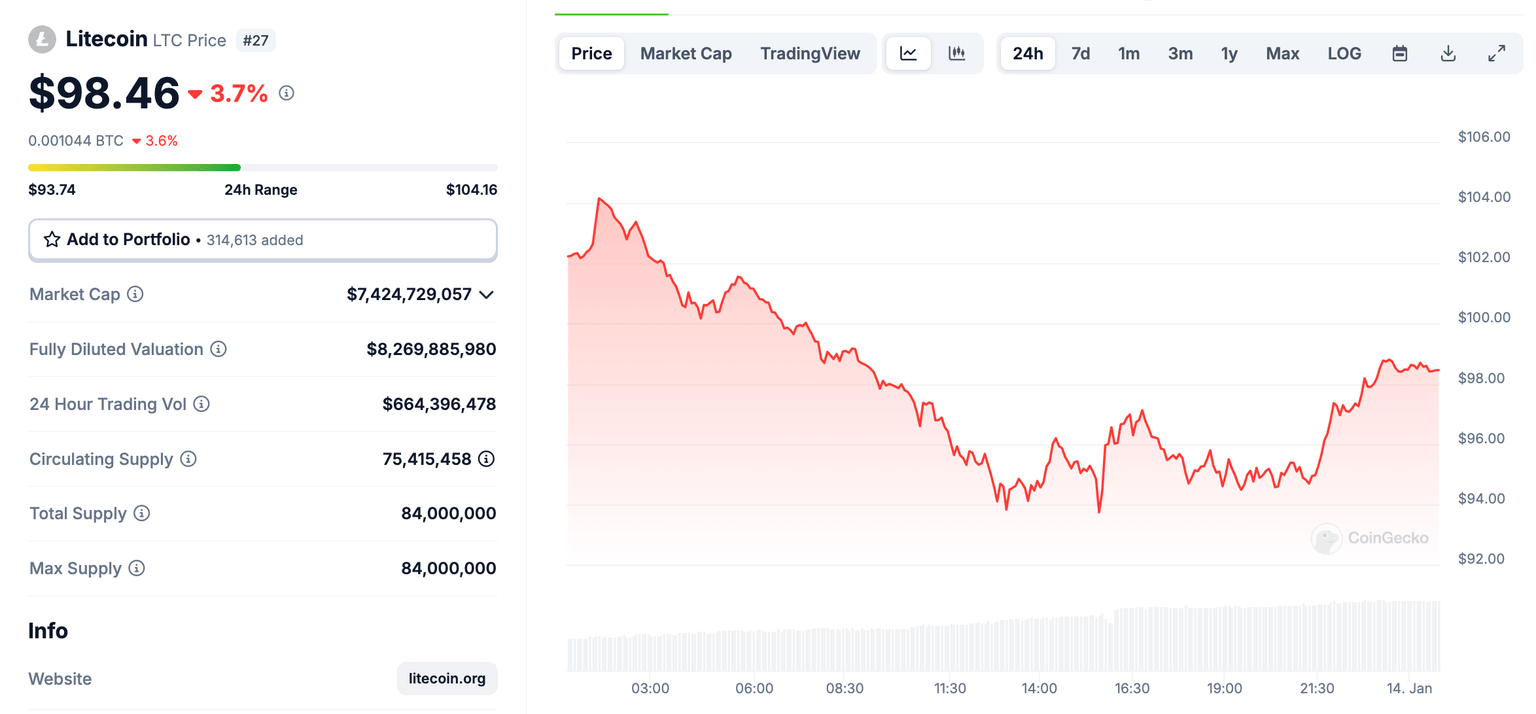Click info icon next to 24 Hour Trading Vol
This screenshot has height=714, width=1536.
[x=201, y=404]
